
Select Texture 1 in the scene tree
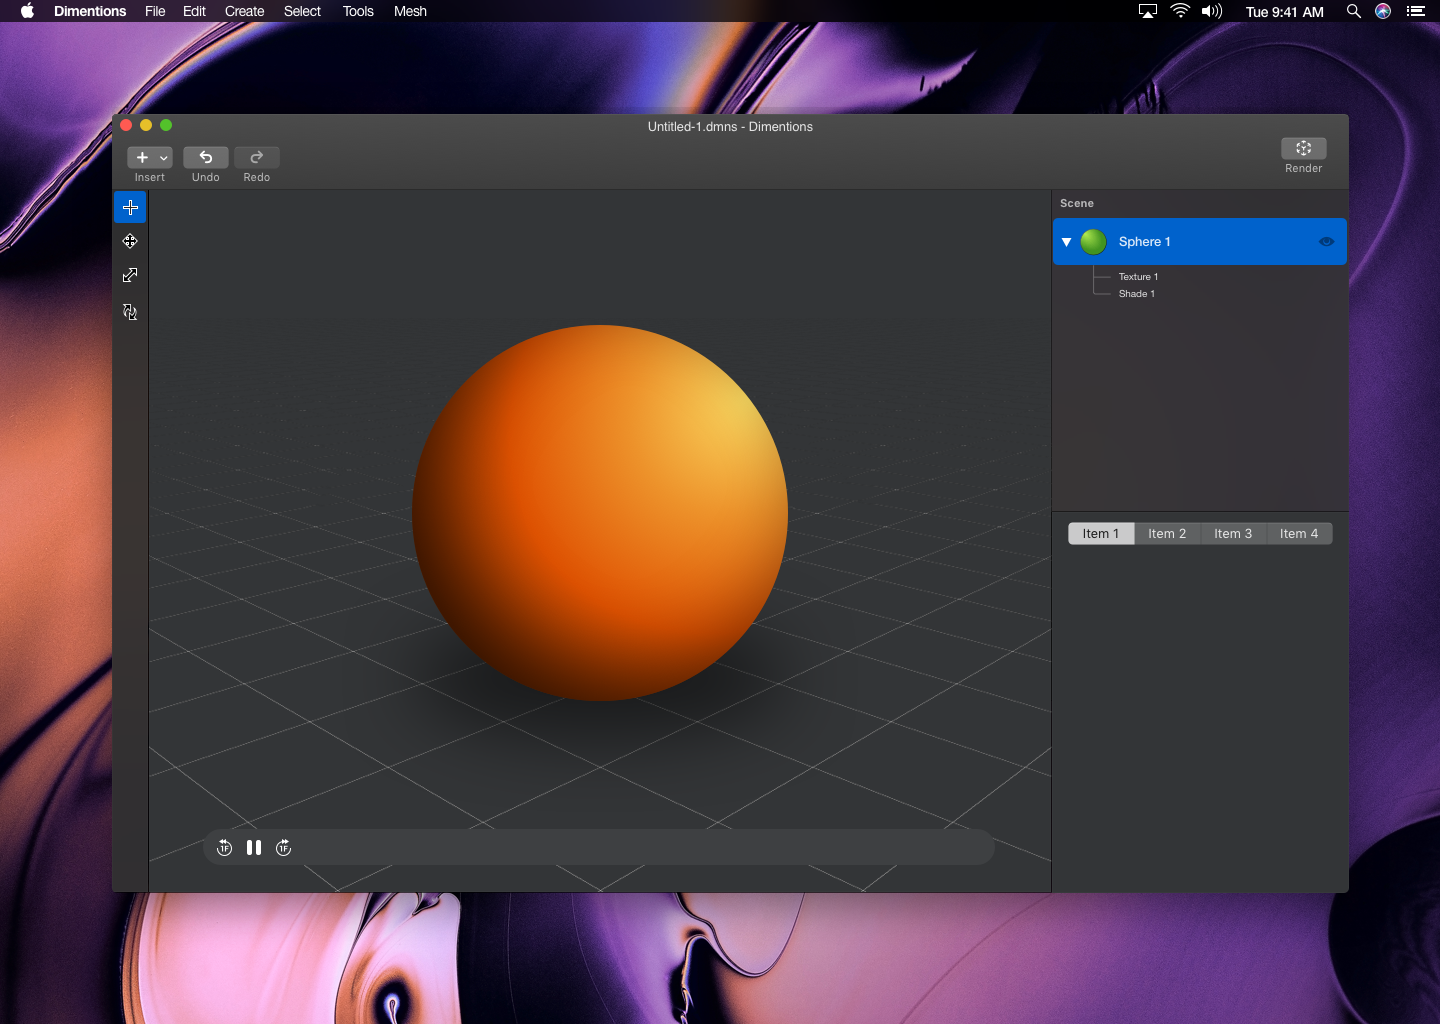tap(1138, 277)
